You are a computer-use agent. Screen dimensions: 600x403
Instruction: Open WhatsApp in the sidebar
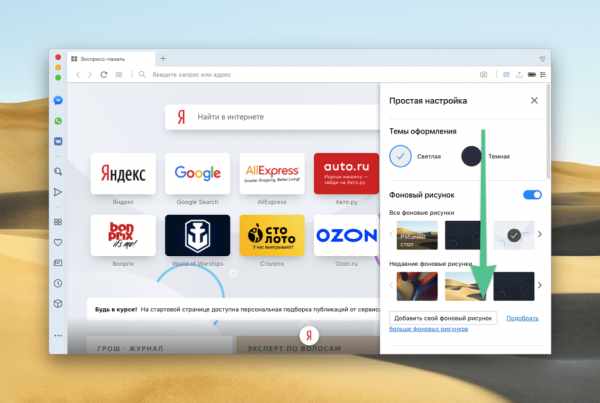(58, 121)
